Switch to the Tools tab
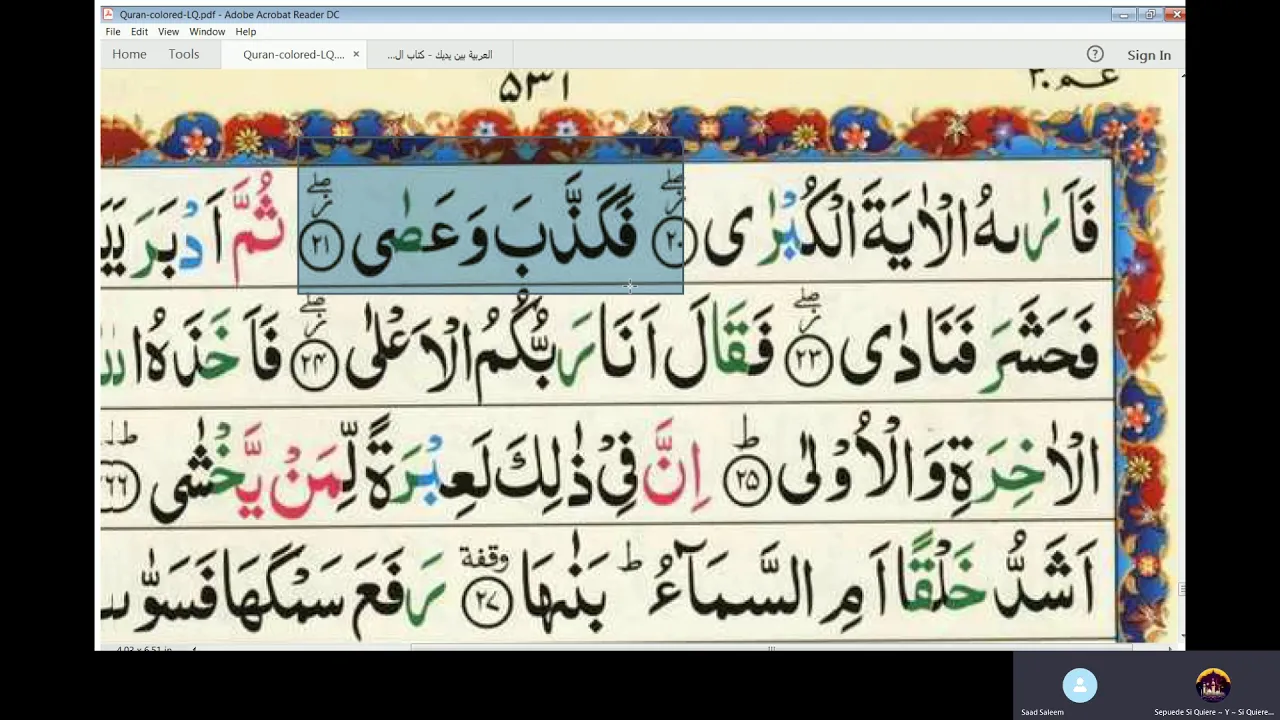Screen dimensions: 1280x720 [184, 54]
